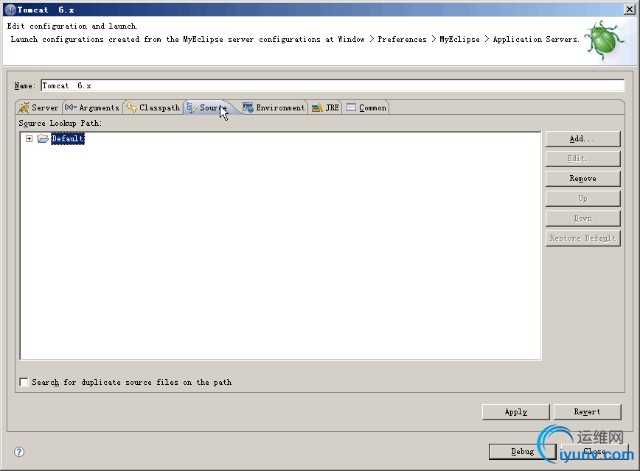
Task: Click the Classpath tab icon
Action: click(131, 107)
